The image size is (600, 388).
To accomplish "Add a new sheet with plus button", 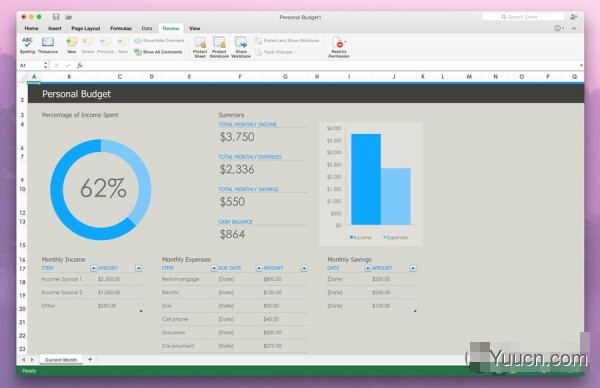I will [x=90, y=359].
